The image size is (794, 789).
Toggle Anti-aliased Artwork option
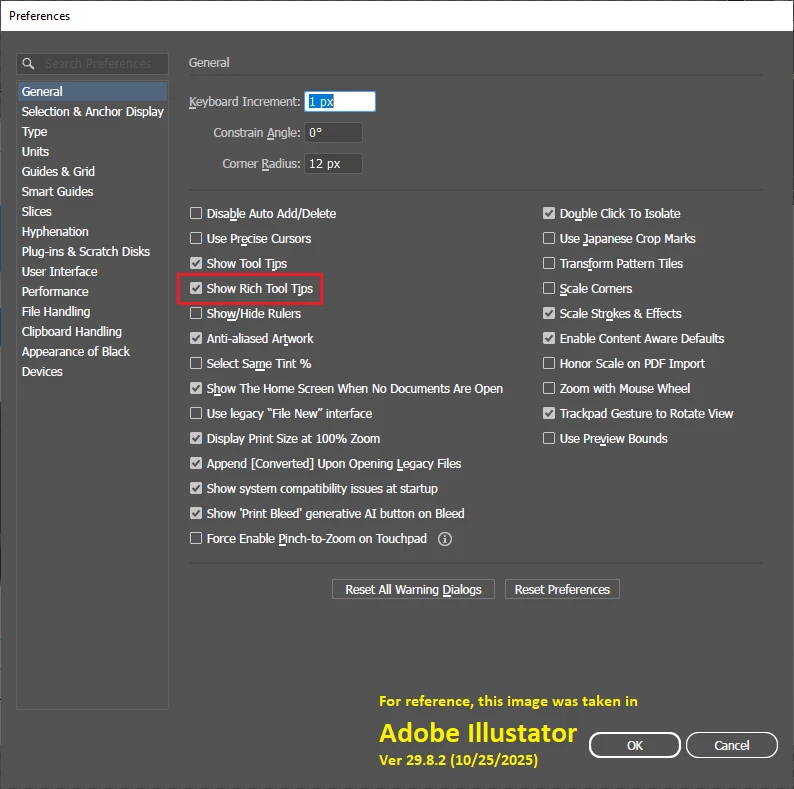[196, 338]
